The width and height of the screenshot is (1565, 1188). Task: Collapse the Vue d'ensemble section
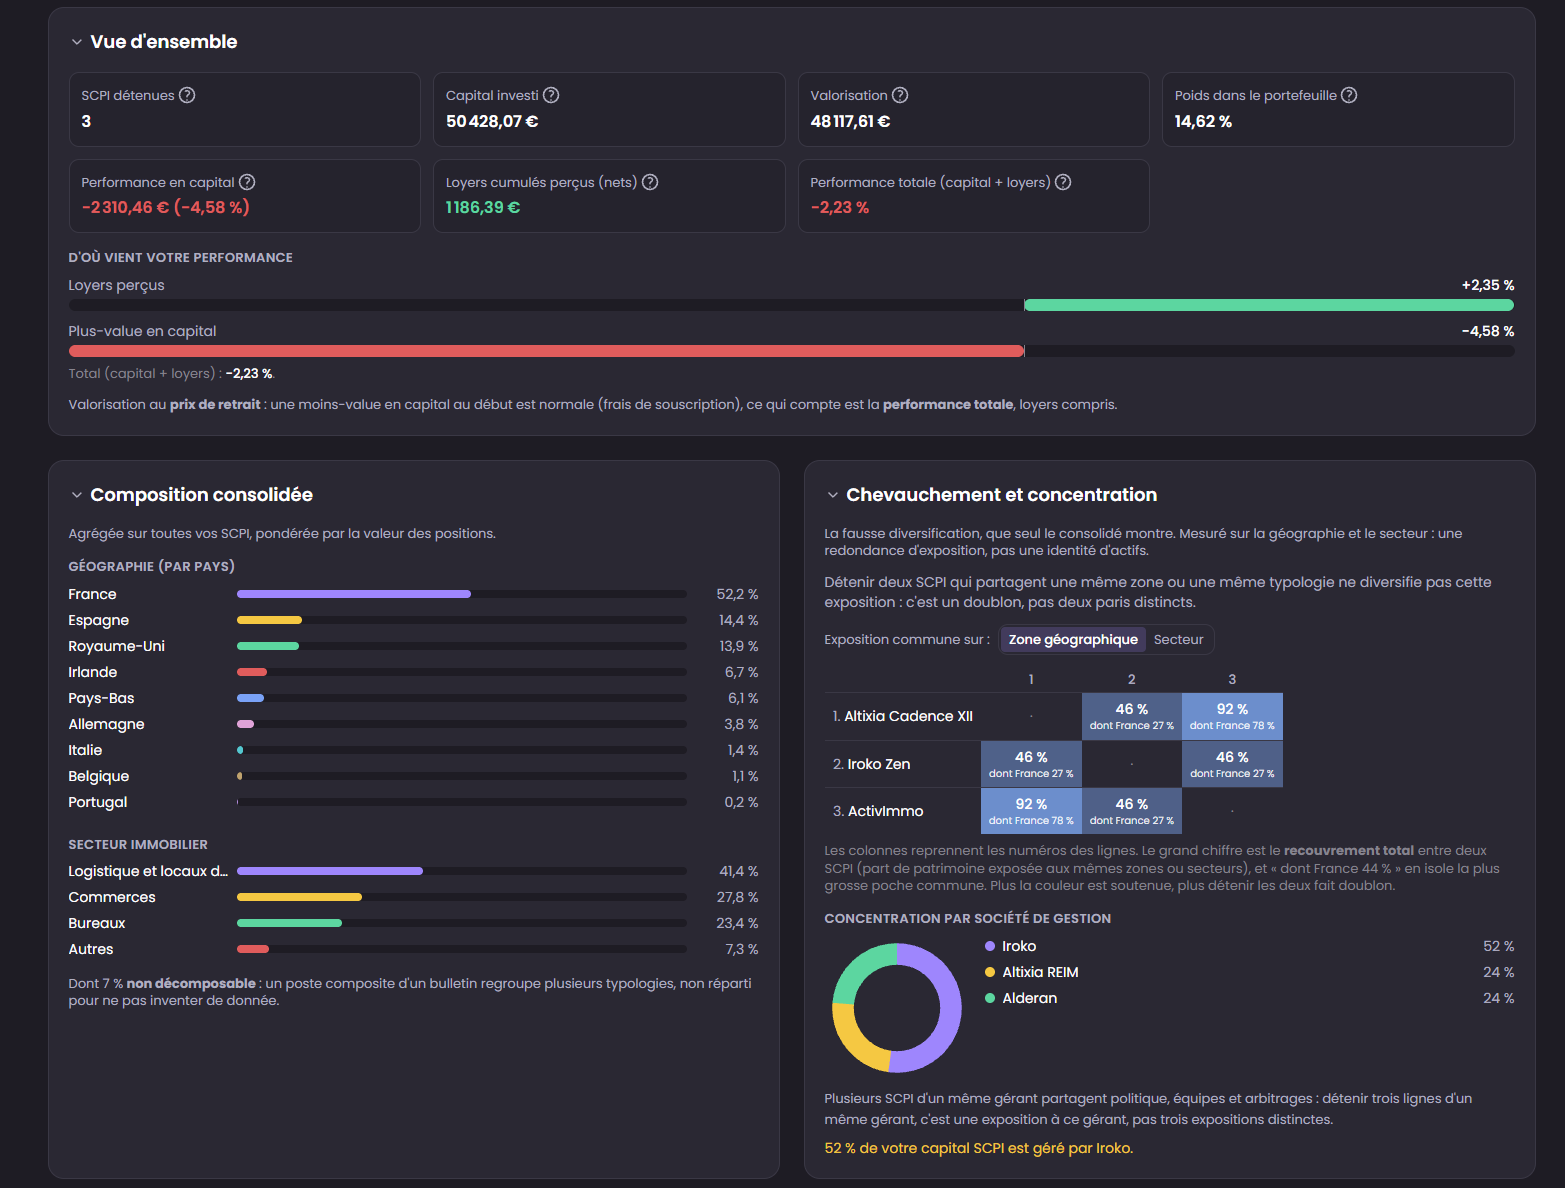[x=77, y=42]
